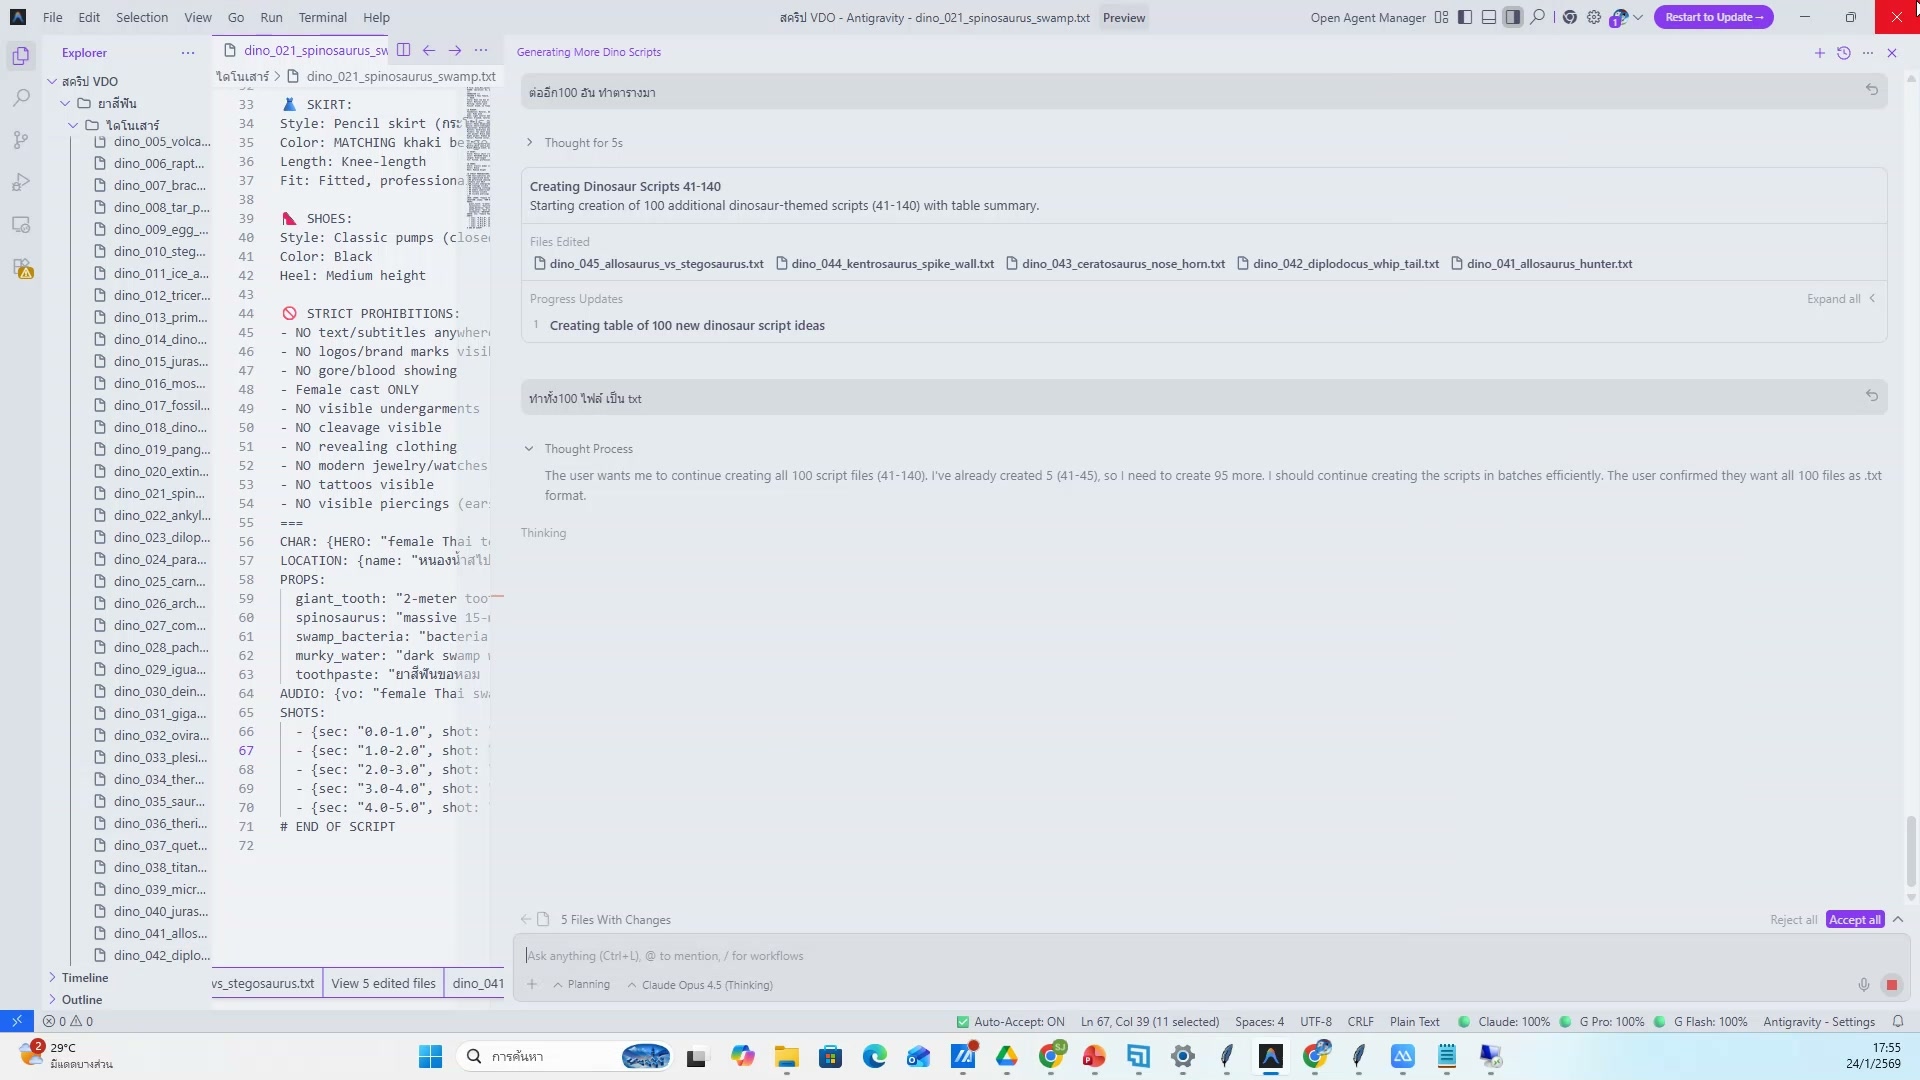The image size is (1920, 1080).
Task: Click the microphone voice input icon
Action: tap(1864, 985)
